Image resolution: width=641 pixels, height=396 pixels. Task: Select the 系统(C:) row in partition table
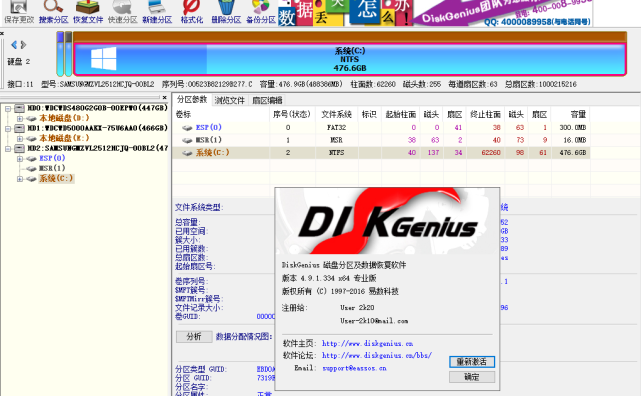[x=381, y=153]
